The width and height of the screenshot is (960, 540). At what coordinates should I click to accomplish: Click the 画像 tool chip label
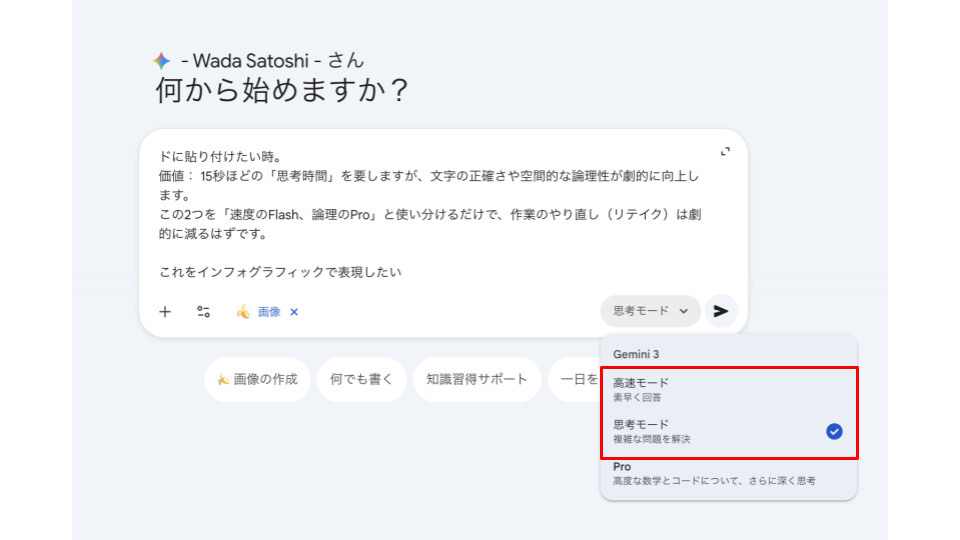coord(269,312)
